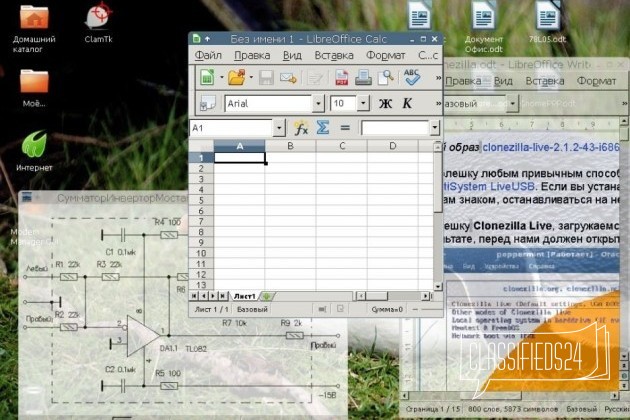Select the Лист1 sheet tab
The width and height of the screenshot is (630, 420).
pos(245,296)
